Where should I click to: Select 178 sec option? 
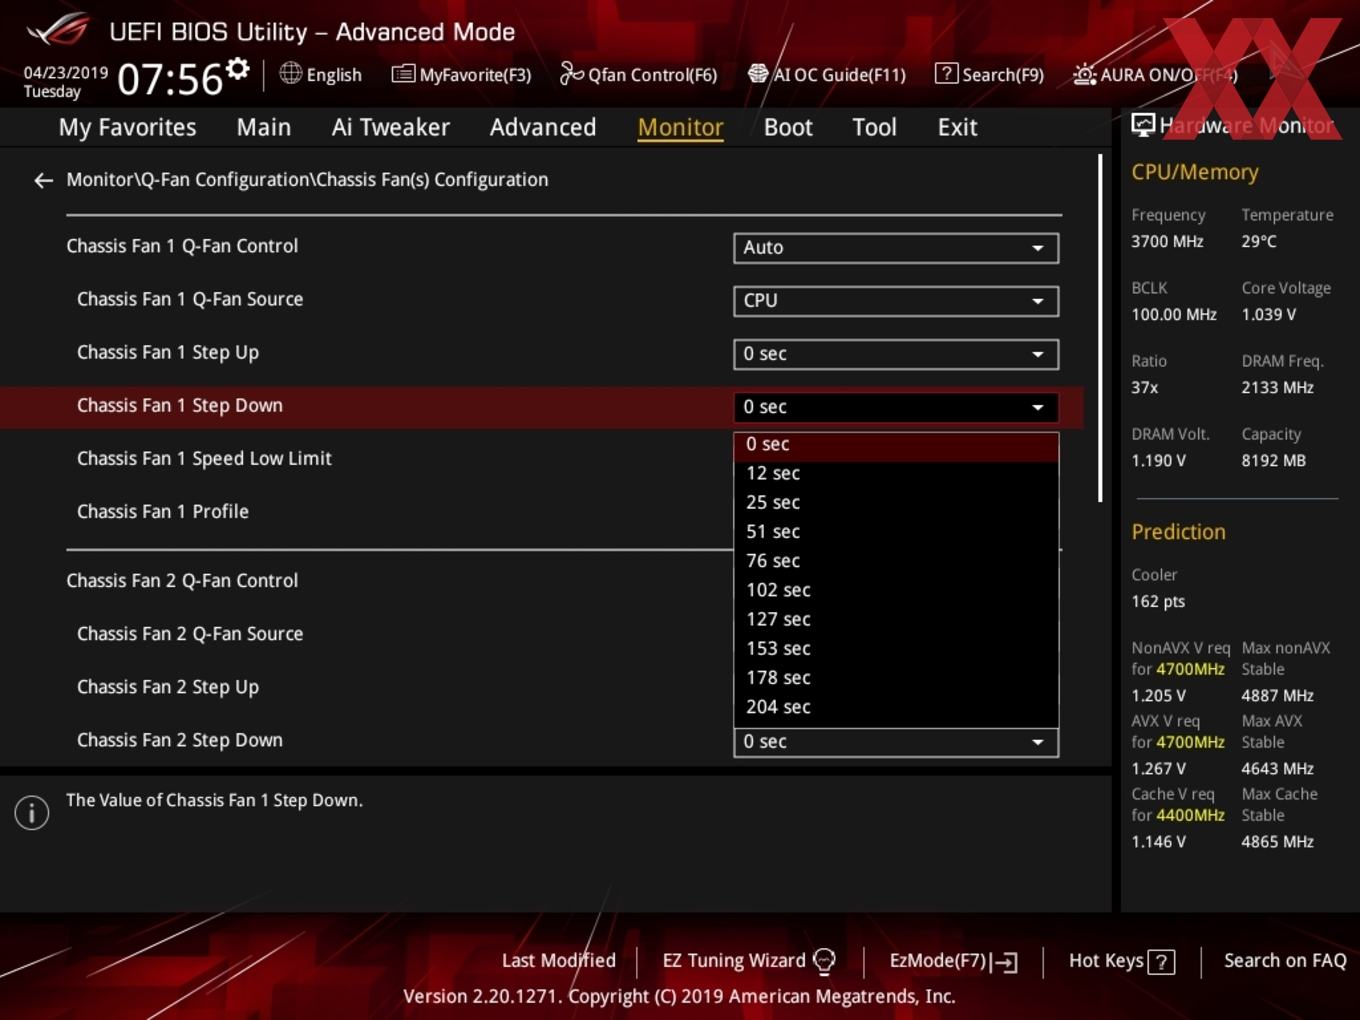tap(896, 678)
